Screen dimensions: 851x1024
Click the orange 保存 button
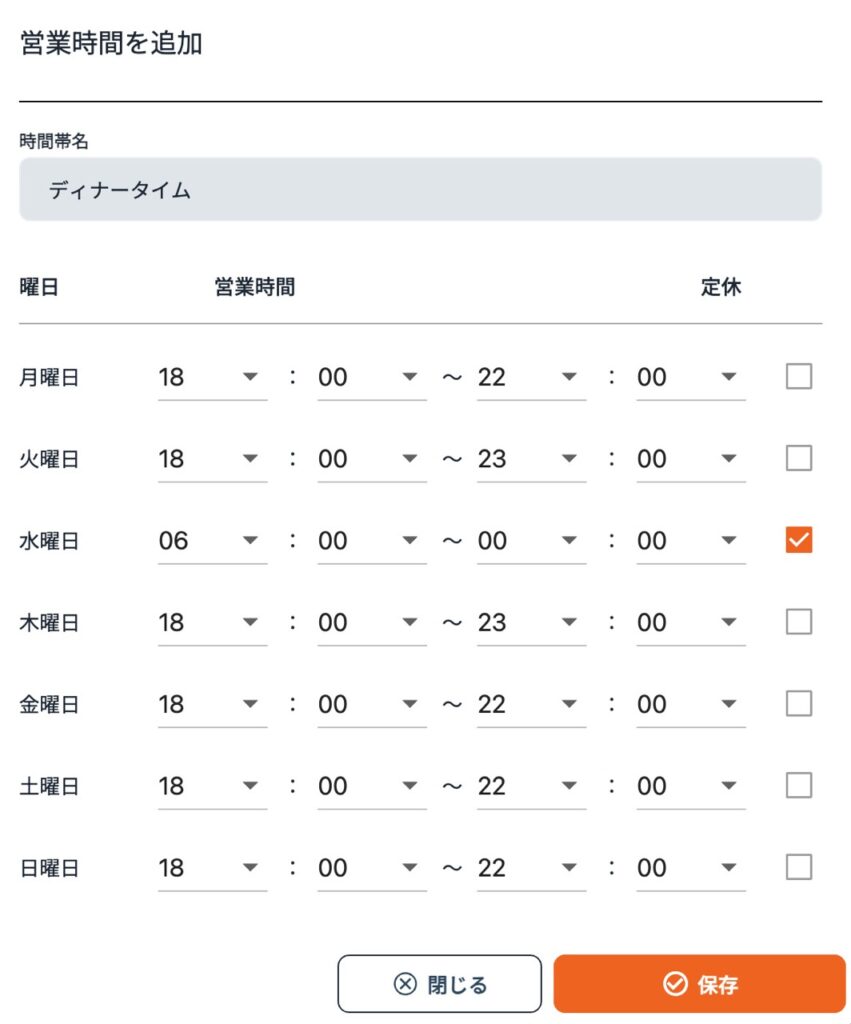click(699, 984)
